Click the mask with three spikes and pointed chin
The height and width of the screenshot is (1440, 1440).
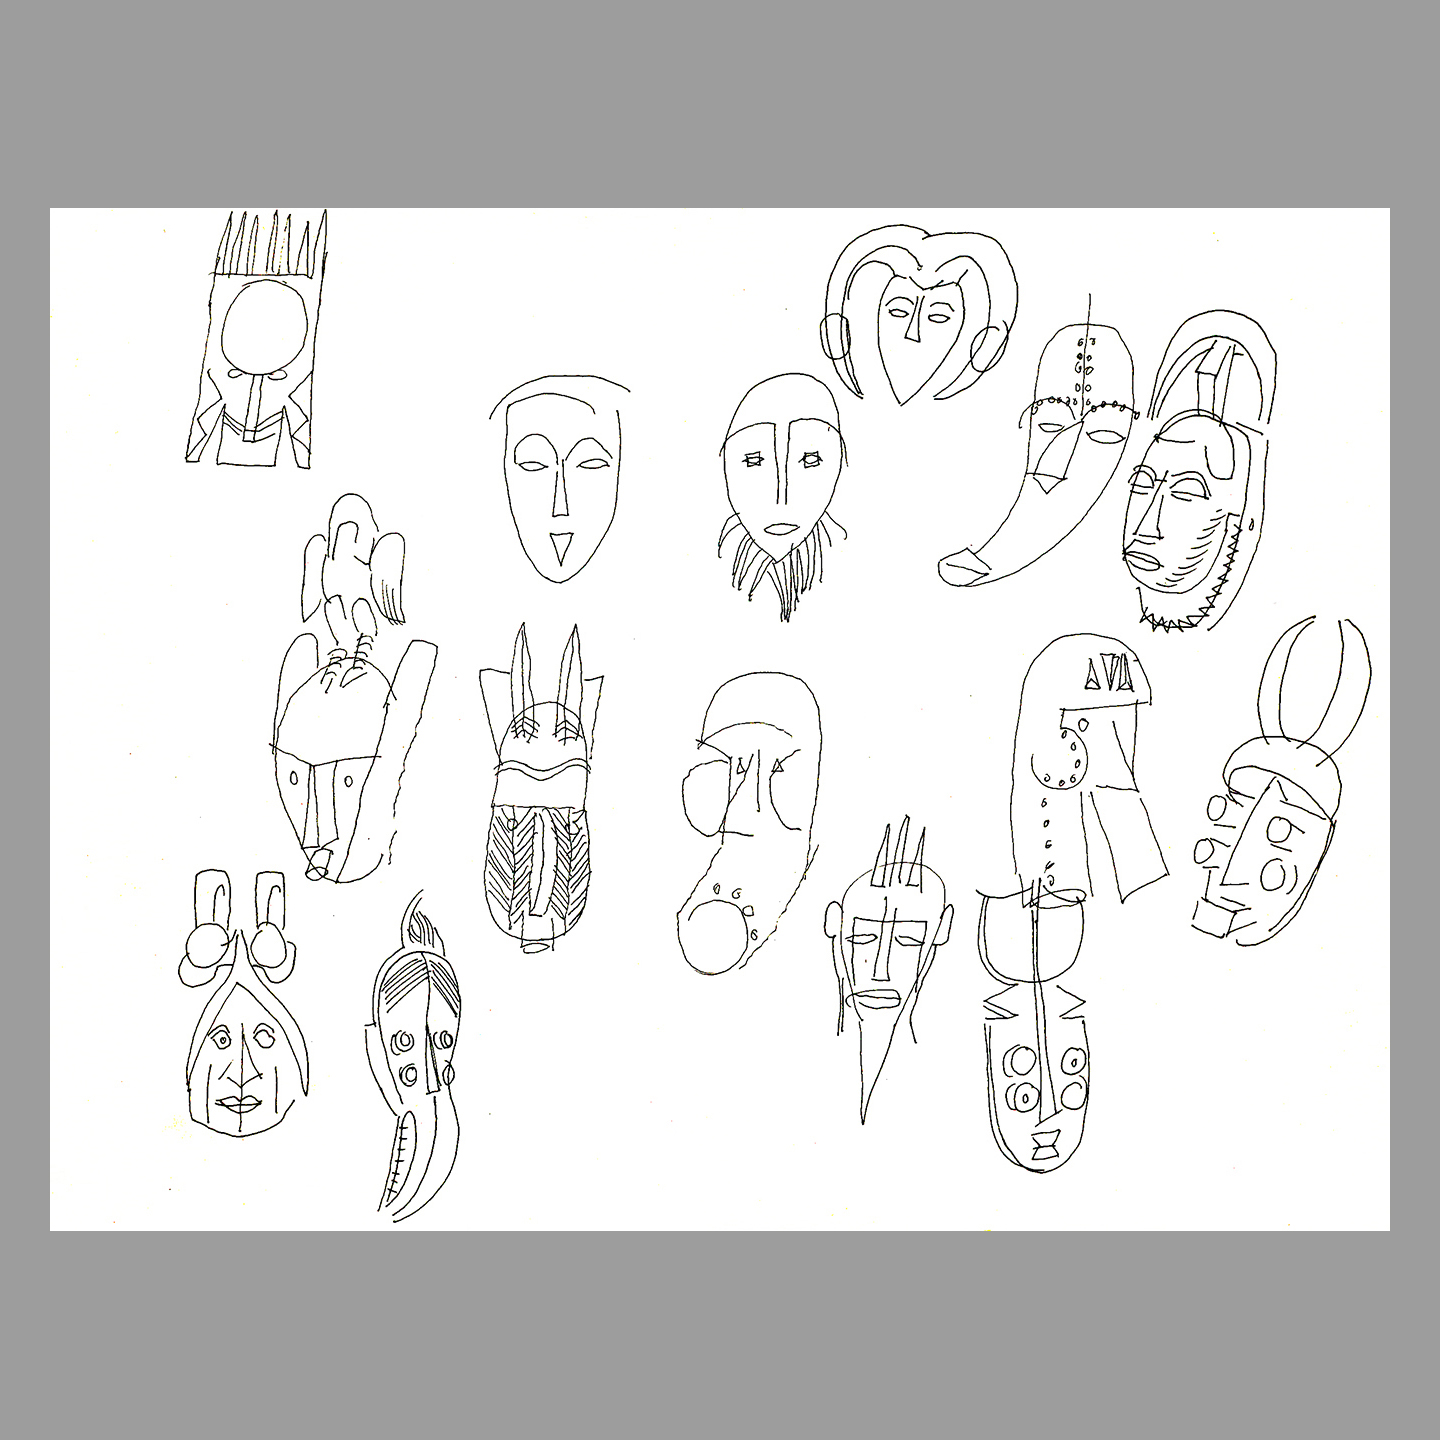(880, 960)
